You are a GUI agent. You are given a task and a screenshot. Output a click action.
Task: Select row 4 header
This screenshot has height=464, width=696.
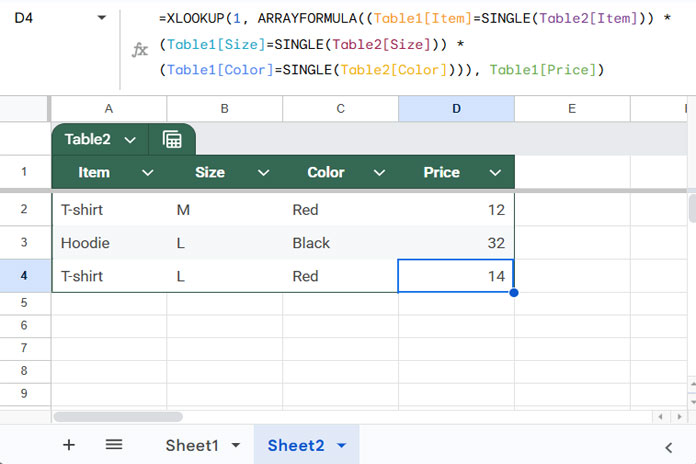click(24, 276)
